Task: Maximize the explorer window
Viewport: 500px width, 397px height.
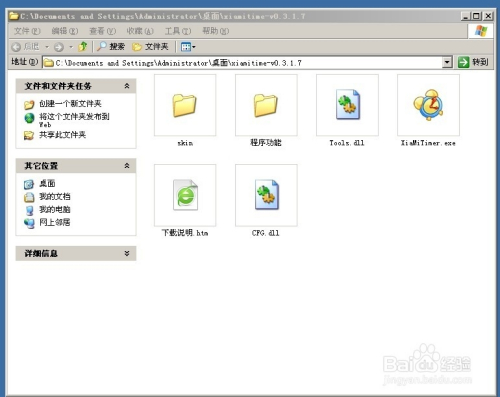Action: click(477, 16)
